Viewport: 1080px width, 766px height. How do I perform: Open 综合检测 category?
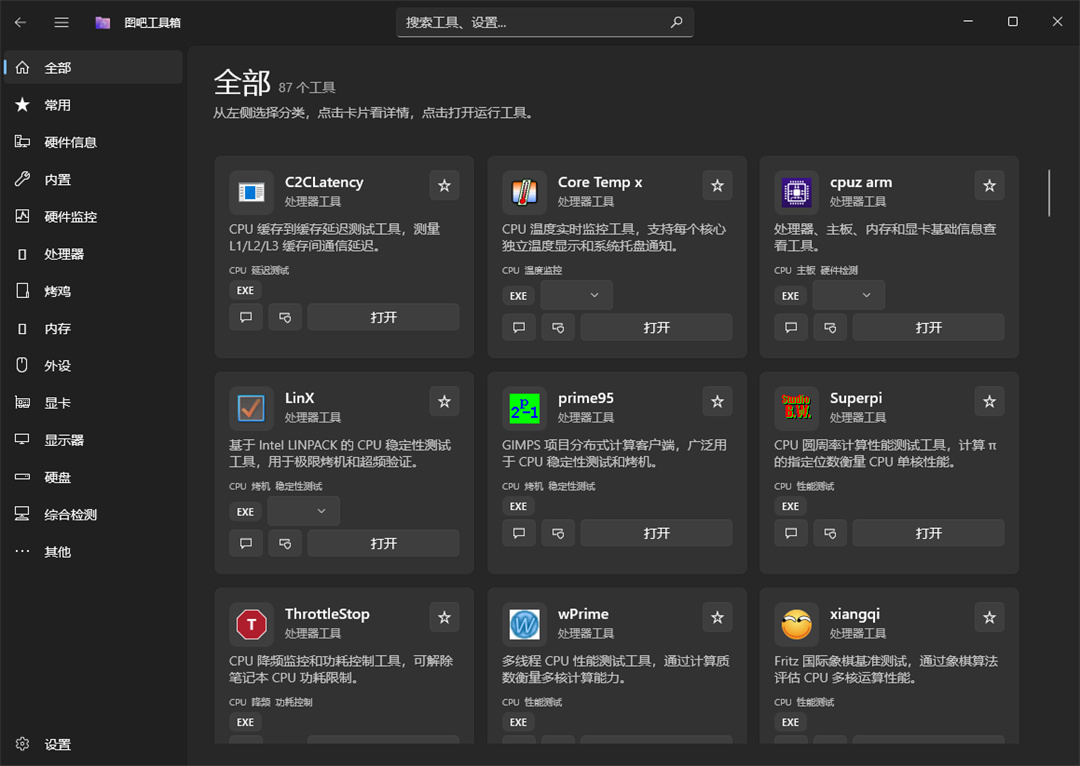pyautogui.click(x=93, y=514)
